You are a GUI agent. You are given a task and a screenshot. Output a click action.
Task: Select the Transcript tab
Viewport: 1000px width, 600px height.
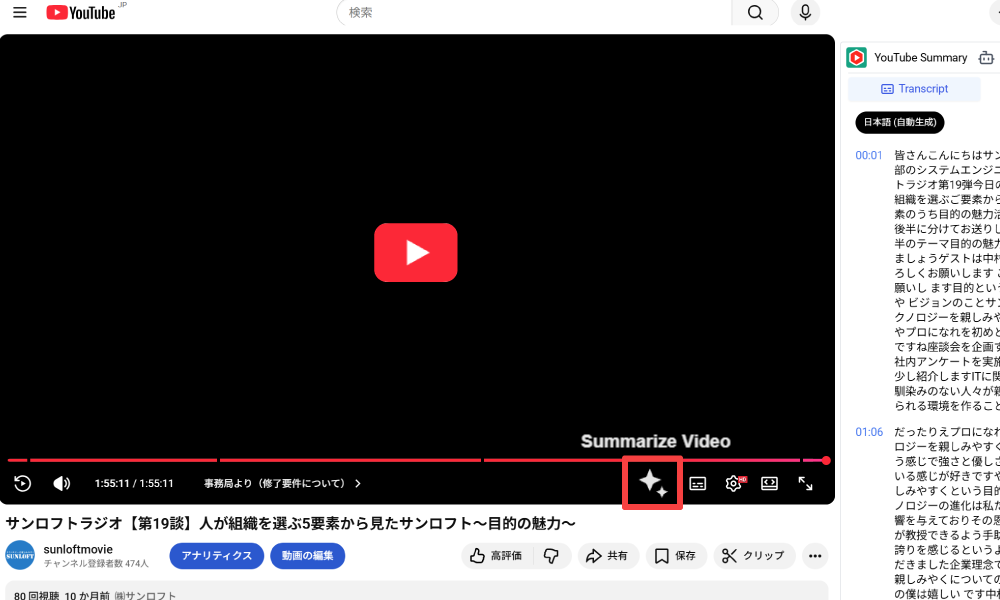[914, 89]
